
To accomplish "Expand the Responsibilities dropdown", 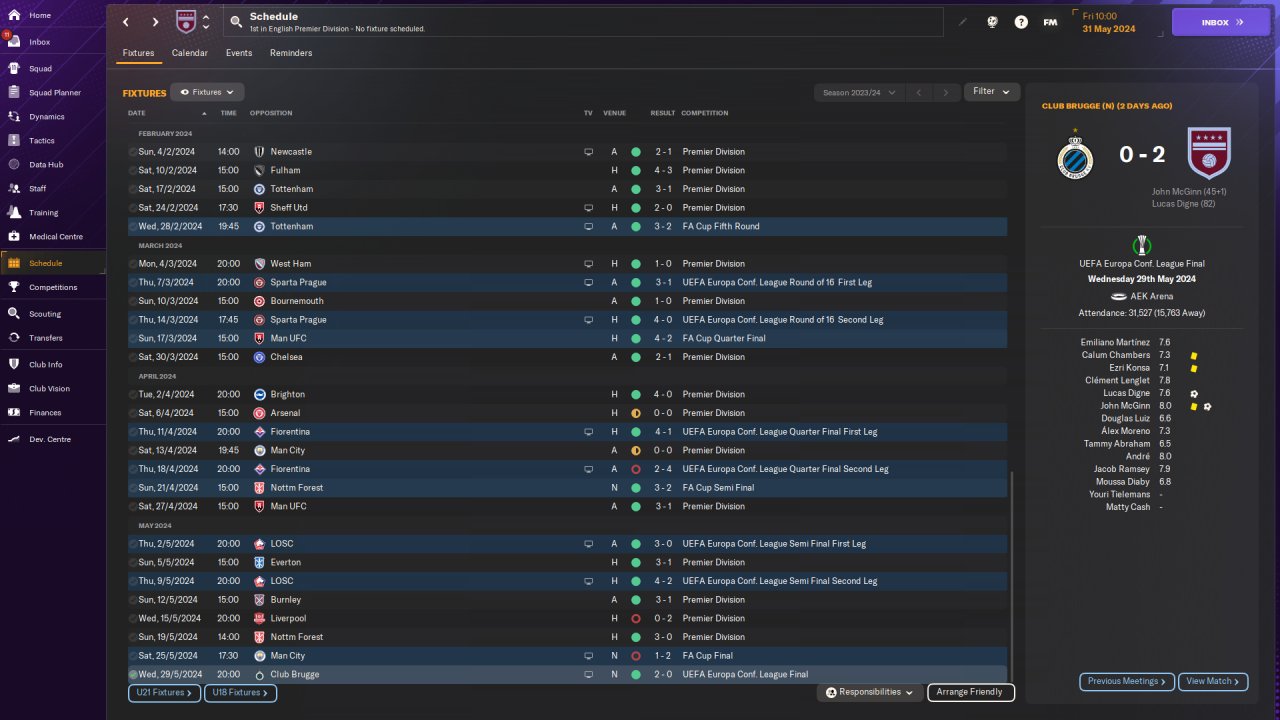I will [x=869, y=692].
